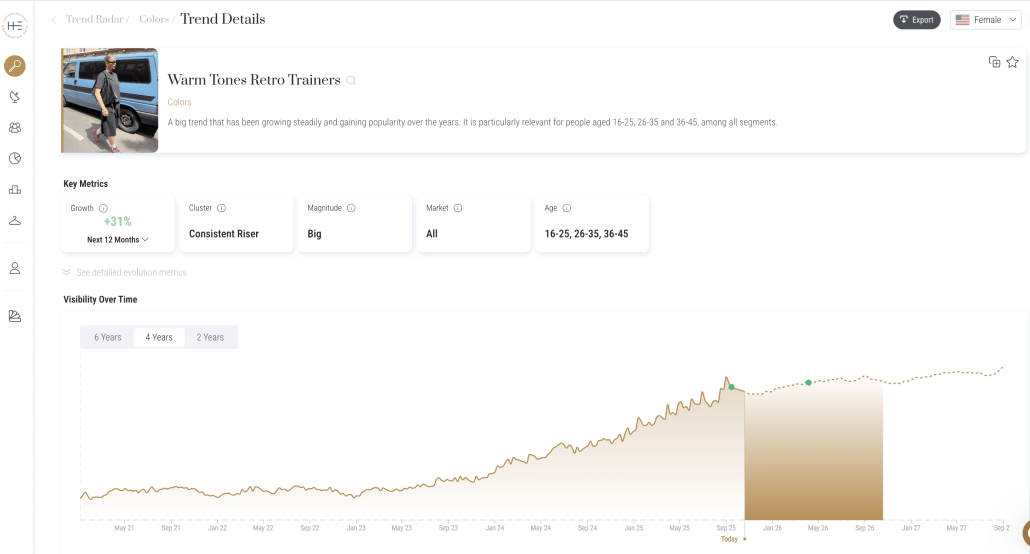Click the info icon next to Growth
Image resolution: width=1030 pixels, height=554 pixels.
(x=103, y=208)
